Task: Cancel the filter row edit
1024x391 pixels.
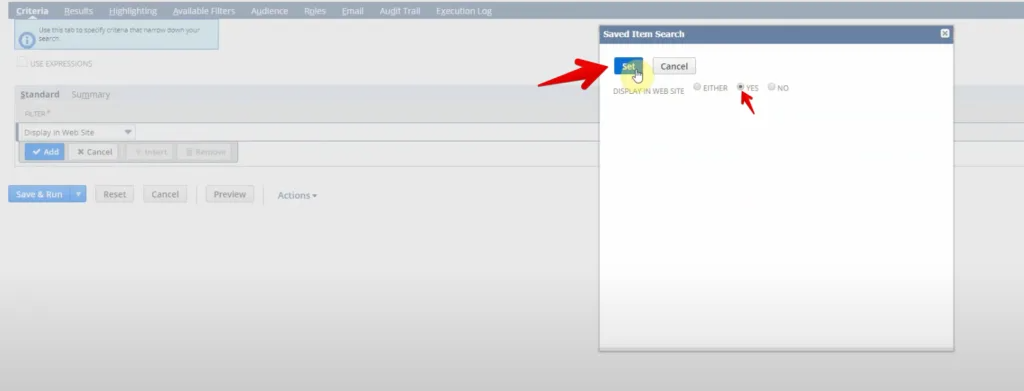Action: click(93, 152)
